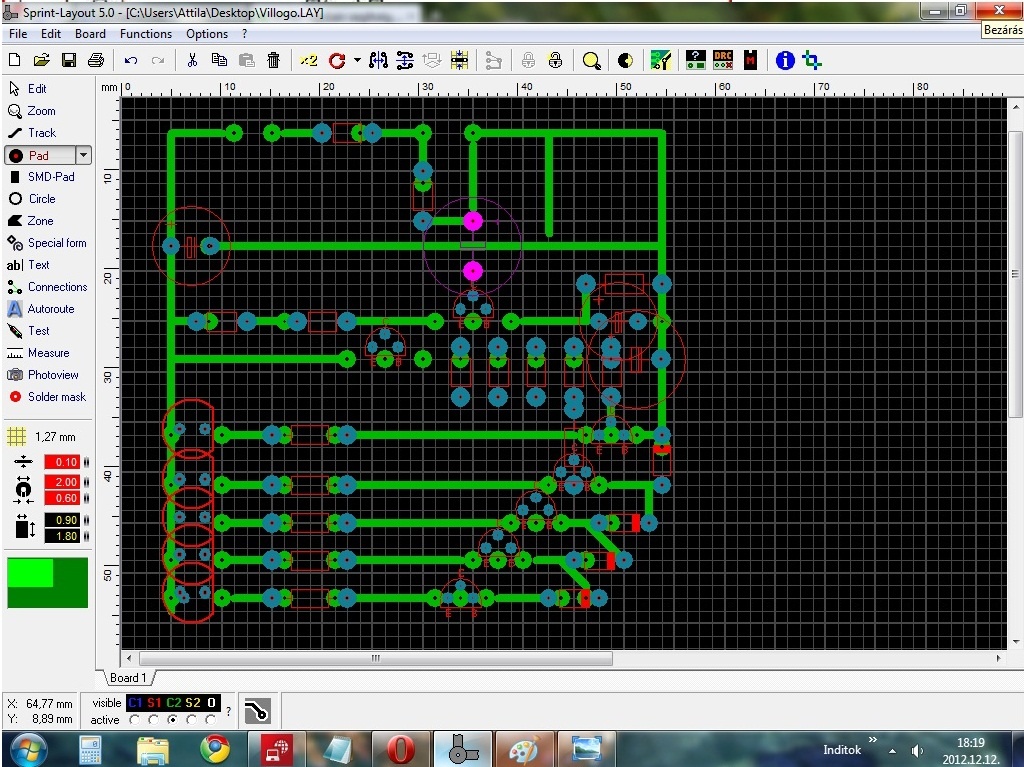Screen dimensions: 1024x767
Task: Open the grid size 1,27 mm selector
Action: (x=44, y=437)
